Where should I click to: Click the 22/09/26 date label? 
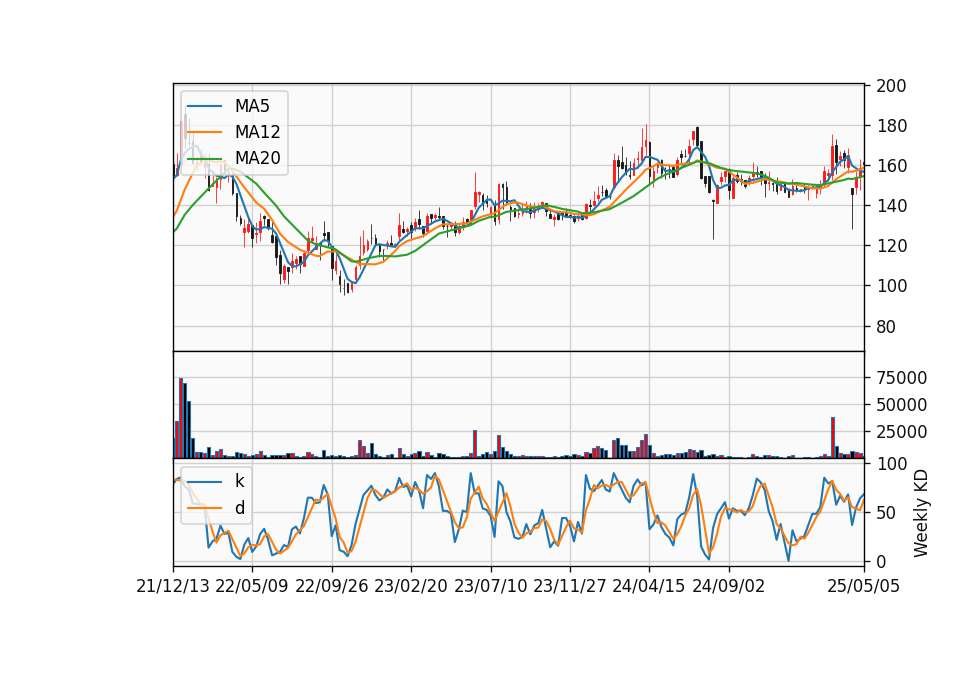(331, 586)
